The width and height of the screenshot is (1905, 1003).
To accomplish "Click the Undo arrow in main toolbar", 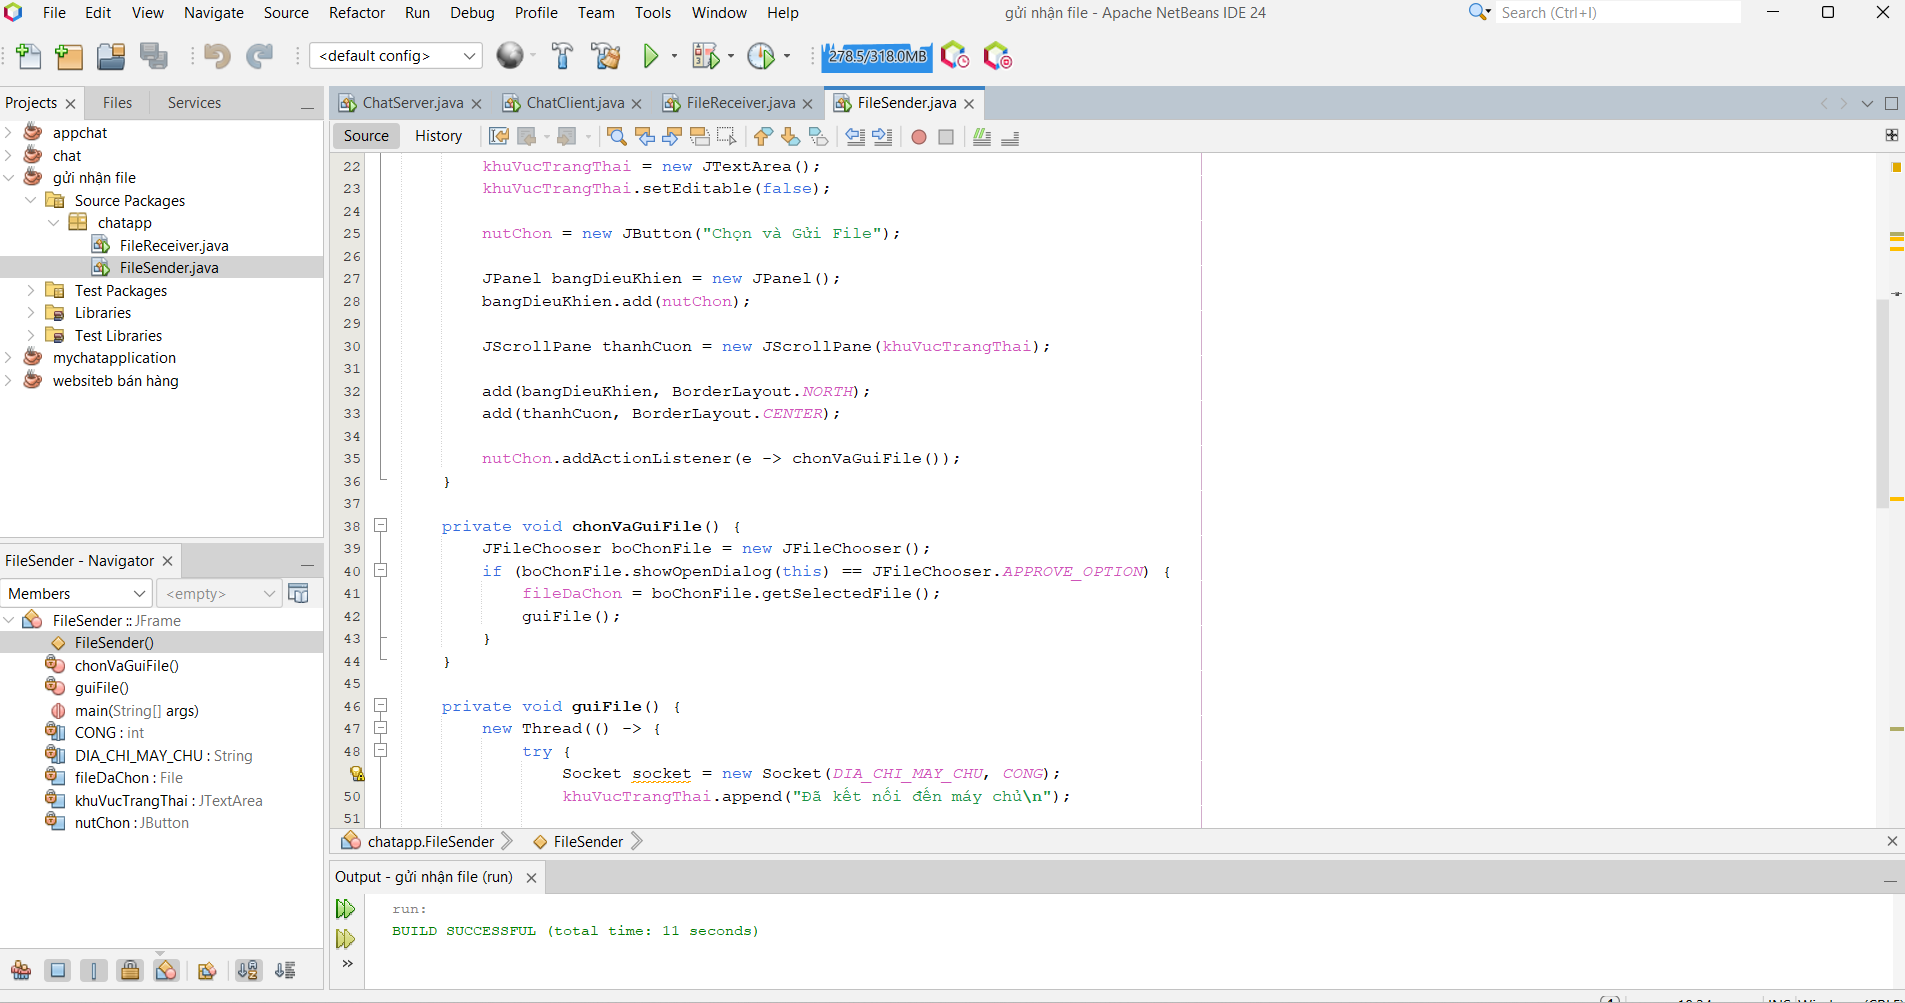I will pyautogui.click(x=216, y=56).
